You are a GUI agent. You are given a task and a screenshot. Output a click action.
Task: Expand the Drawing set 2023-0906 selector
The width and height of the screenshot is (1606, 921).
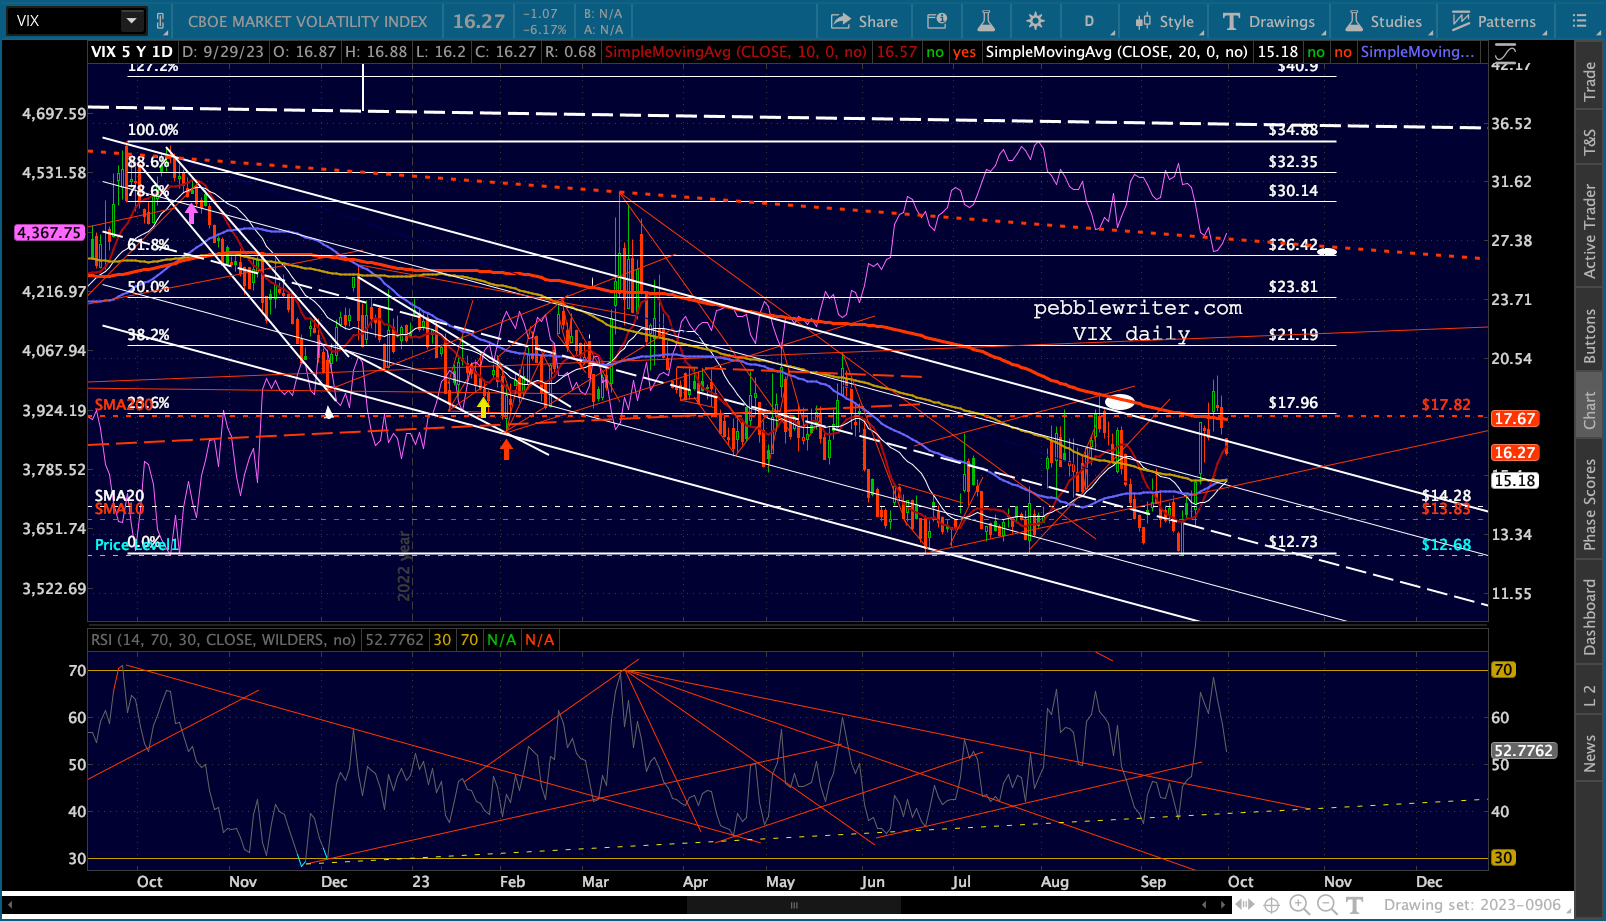(1472, 905)
